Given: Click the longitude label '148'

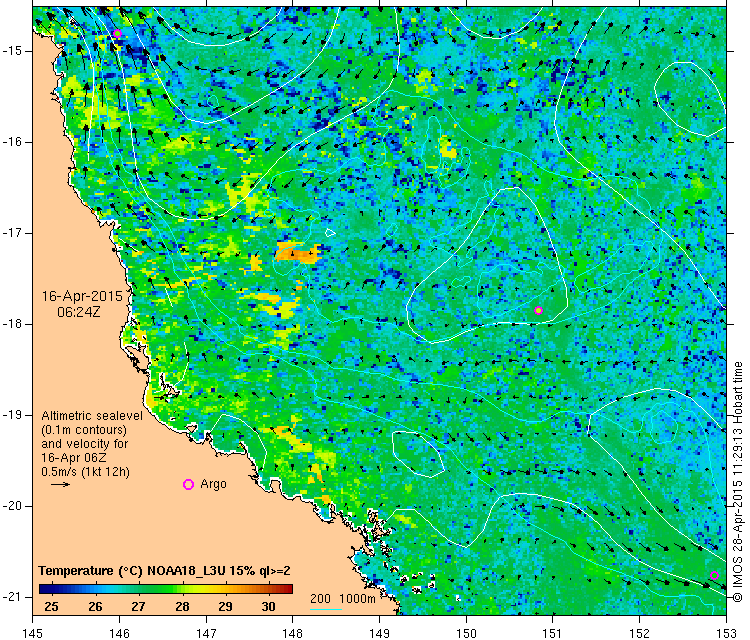Looking at the screenshot, I should (293, 633).
